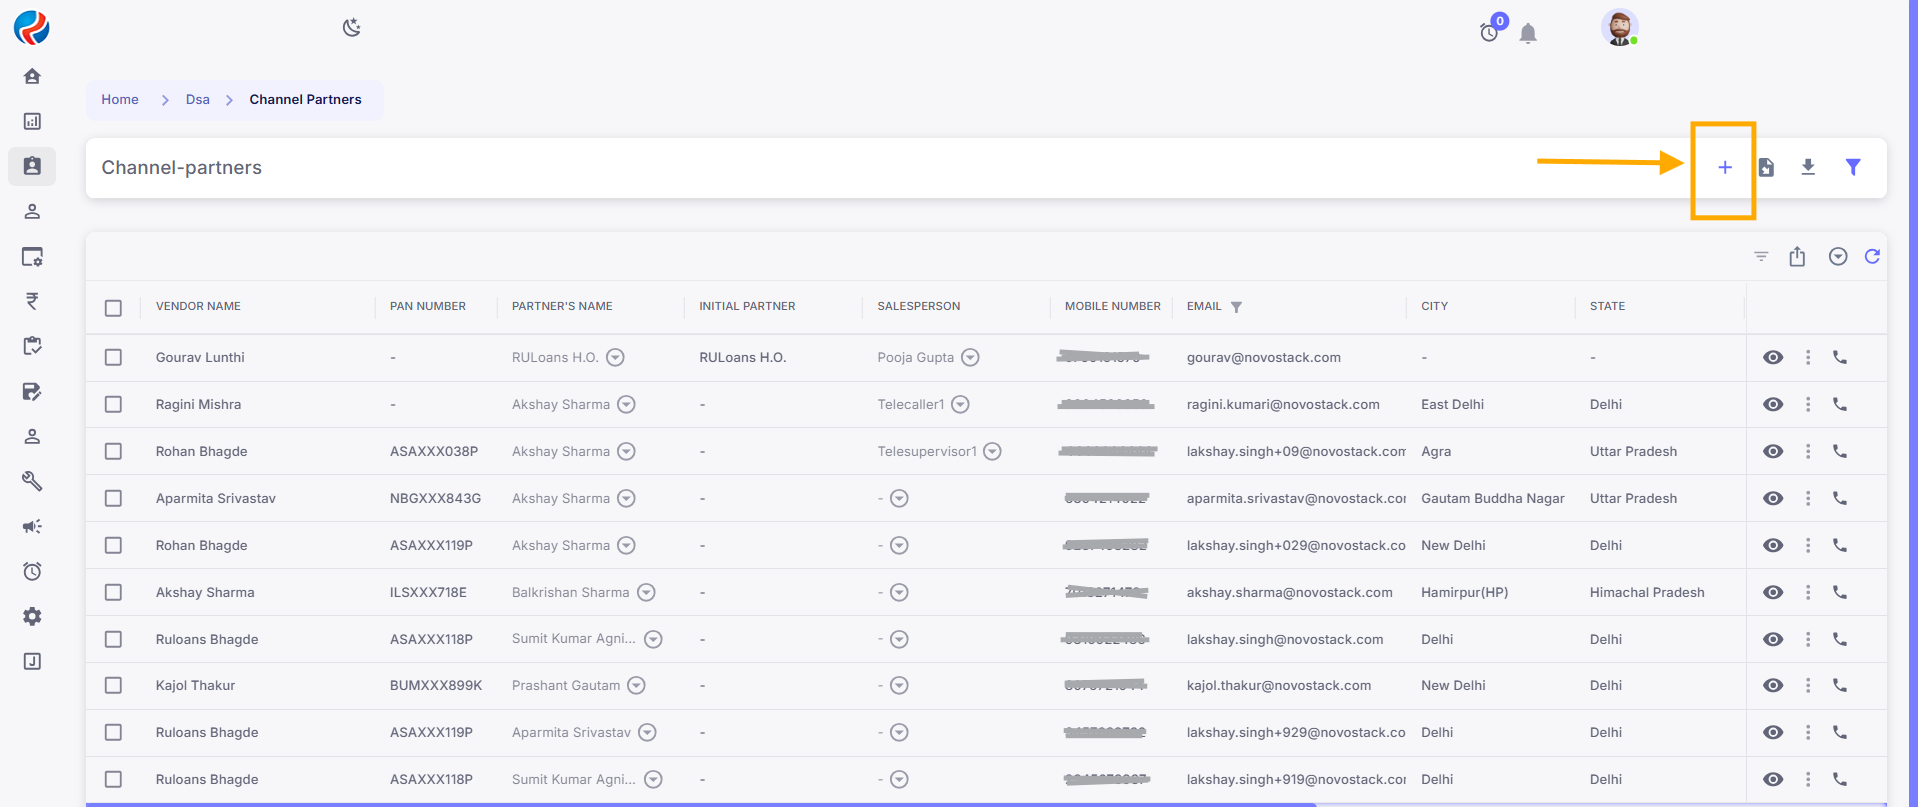The width and height of the screenshot is (1918, 807).
Task: Click the download icon in Channel-partners header
Action: pos(1808,167)
